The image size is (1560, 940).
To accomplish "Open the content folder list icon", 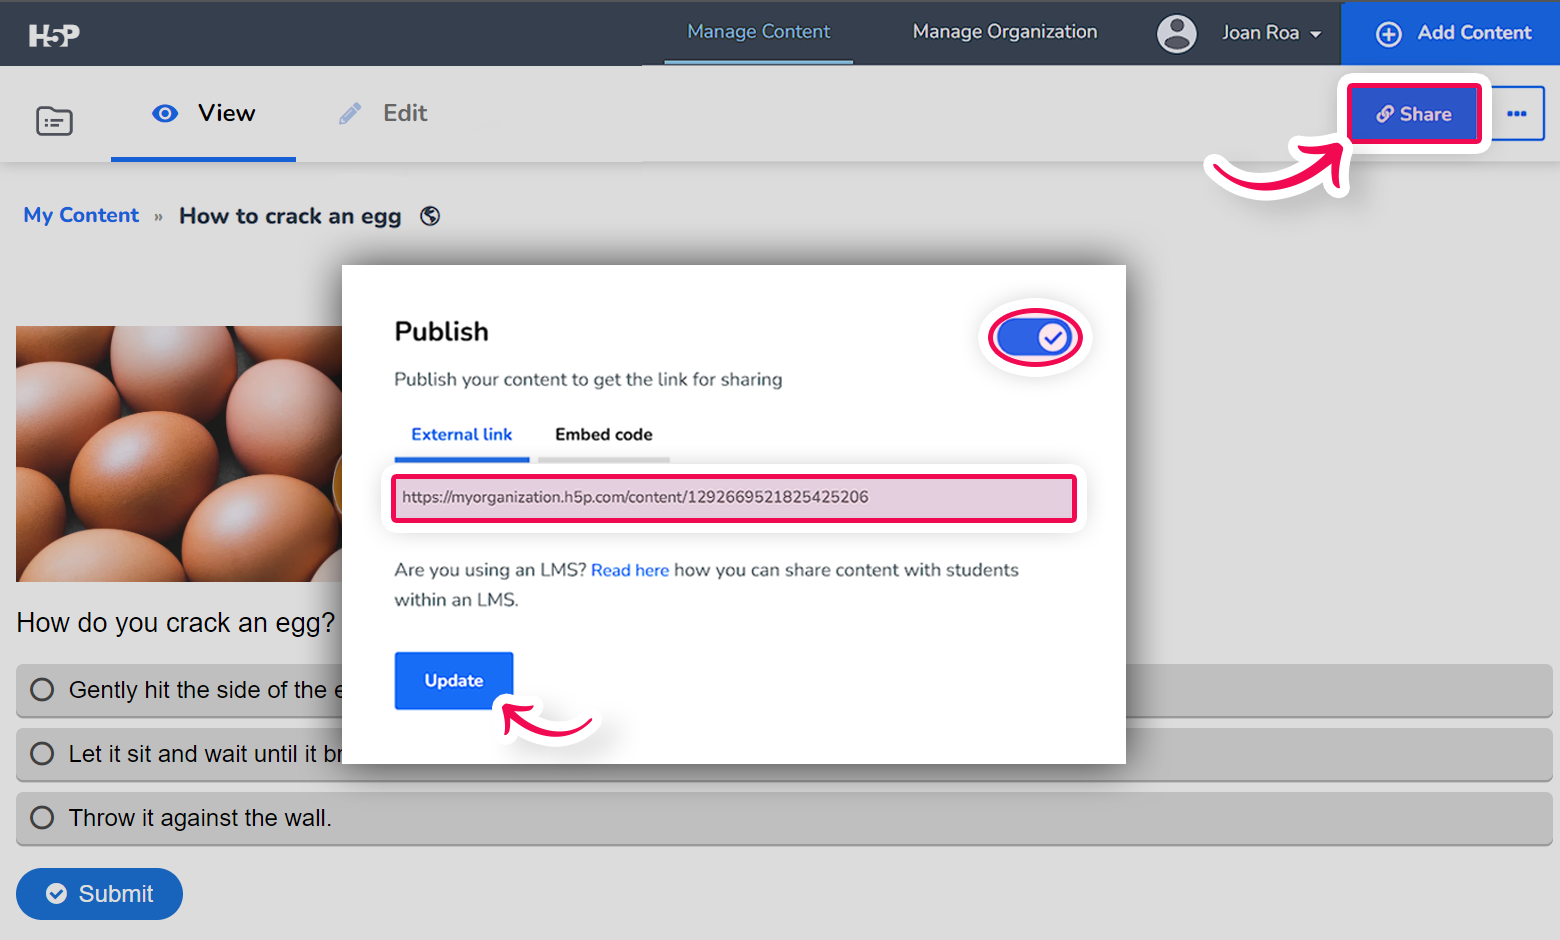I will tap(54, 121).
